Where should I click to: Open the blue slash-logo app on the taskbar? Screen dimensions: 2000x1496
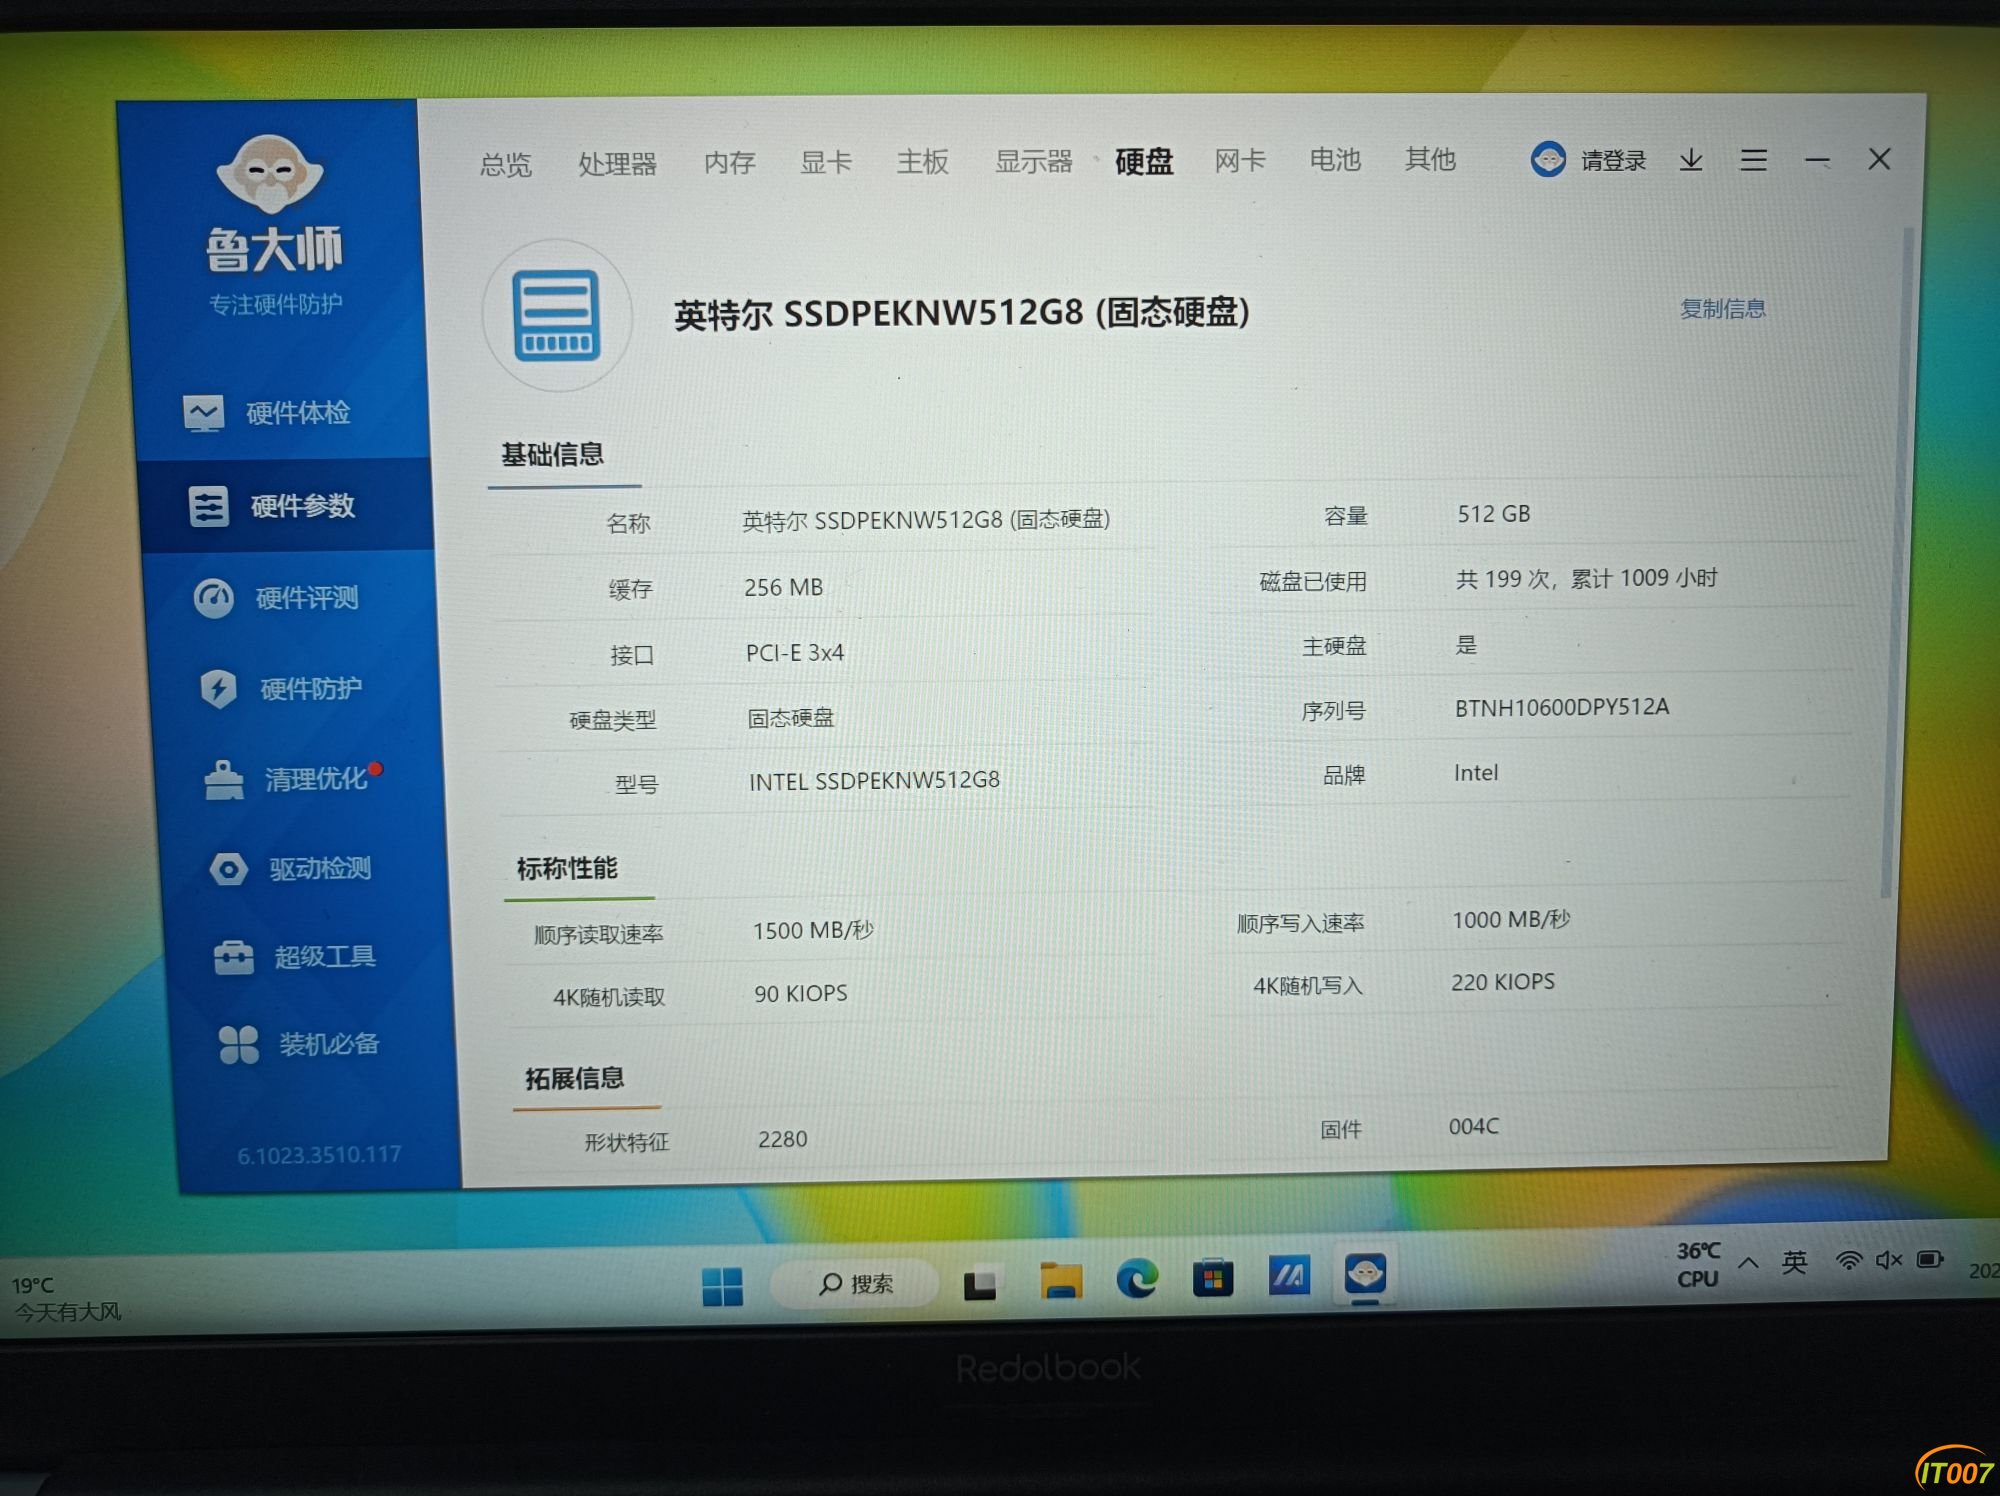point(1289,1276)
